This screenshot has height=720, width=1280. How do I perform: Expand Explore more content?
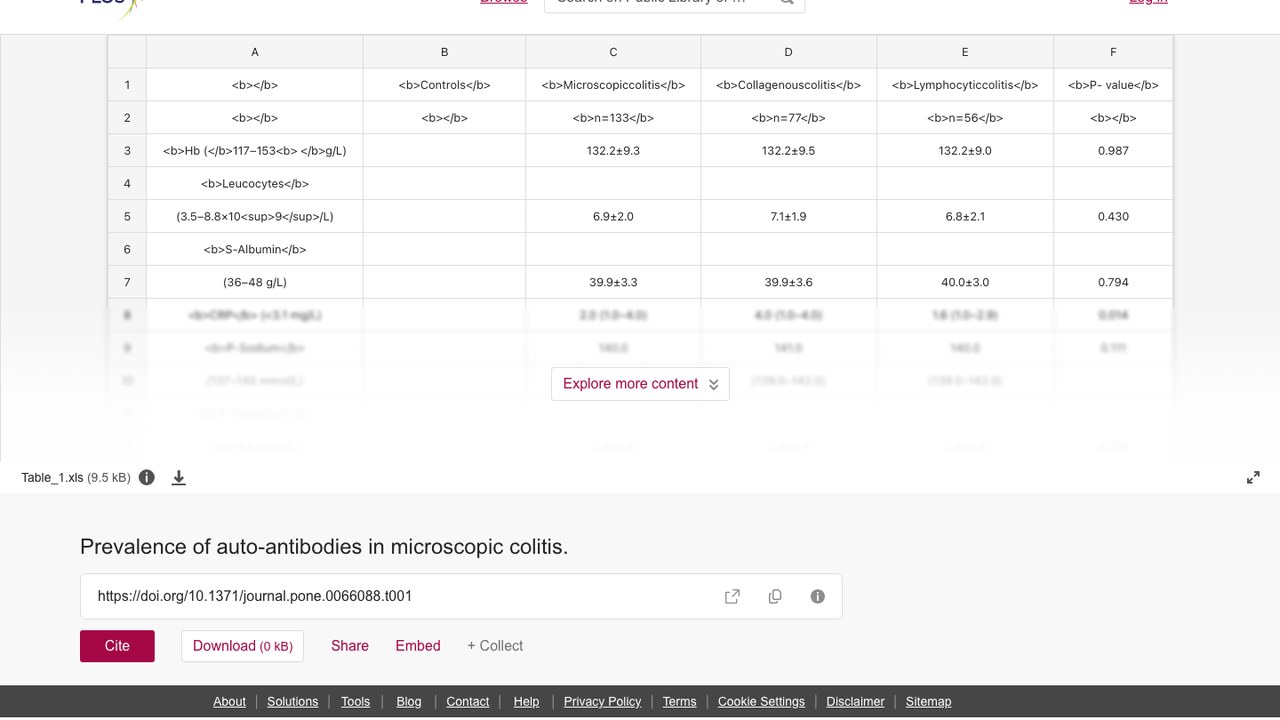640,384
